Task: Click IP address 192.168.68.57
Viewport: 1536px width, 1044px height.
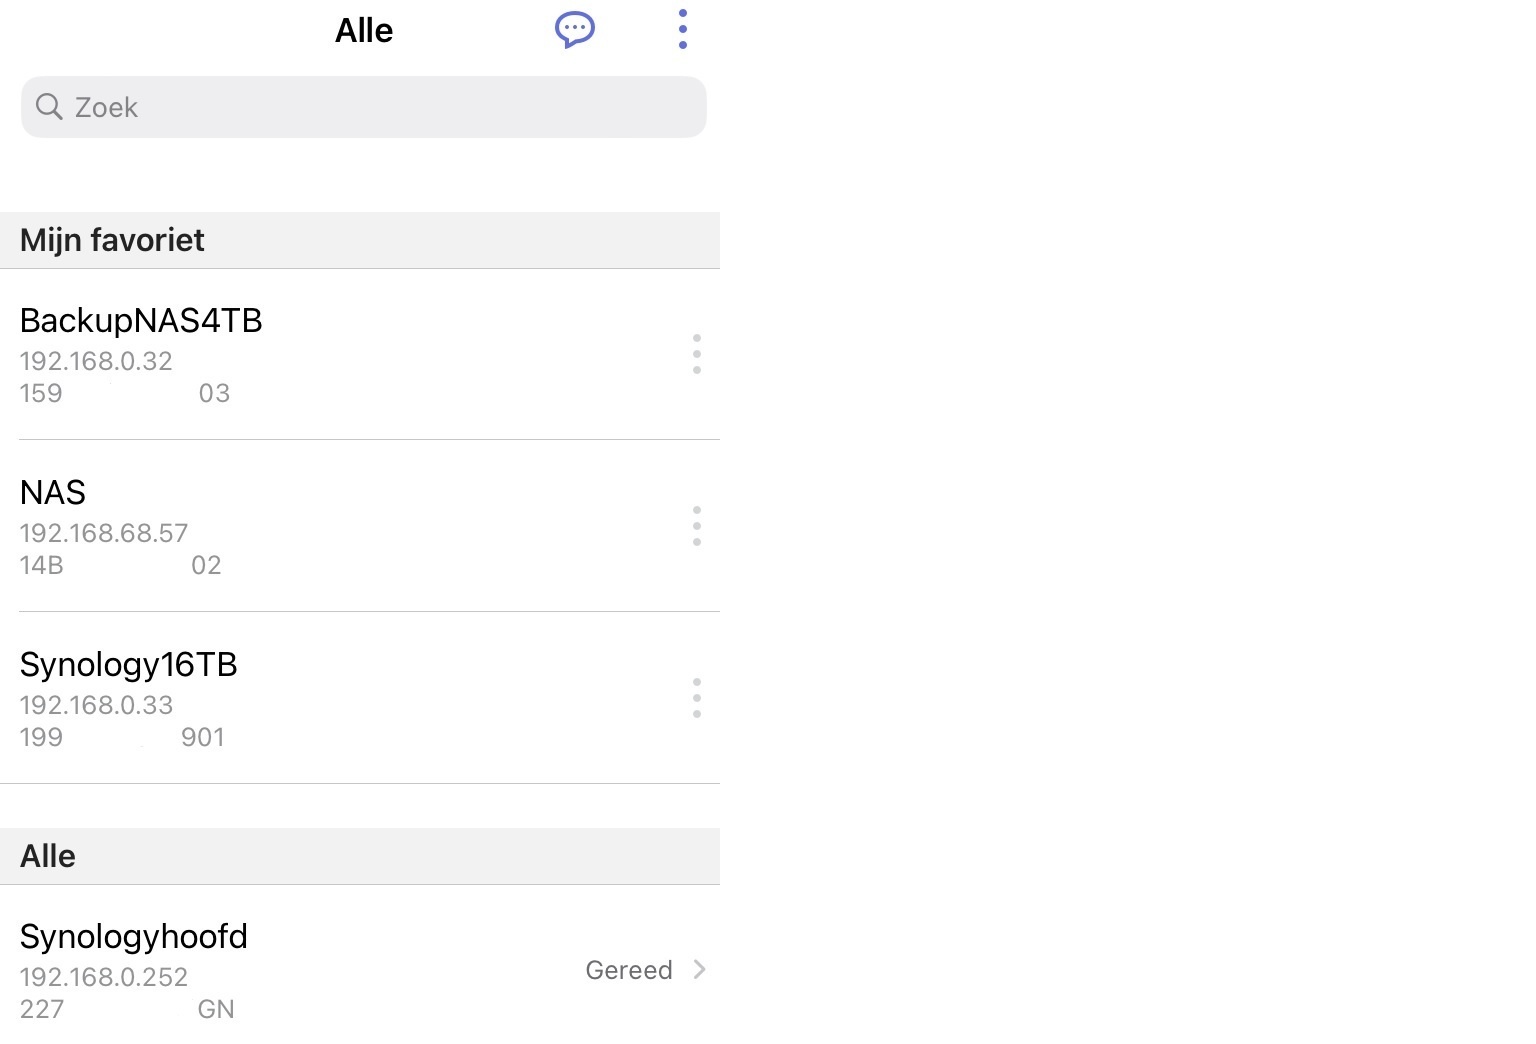Action: (104, 533)
